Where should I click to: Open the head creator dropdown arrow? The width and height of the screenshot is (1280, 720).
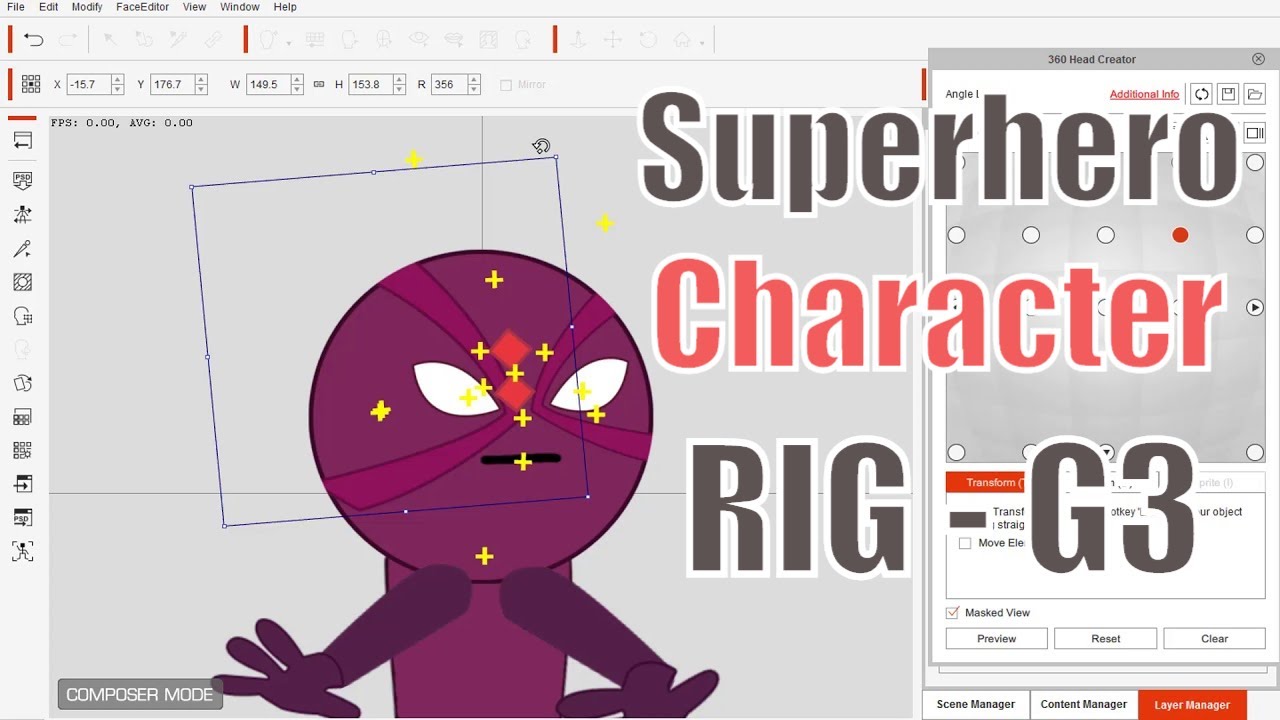pos(289,43)
